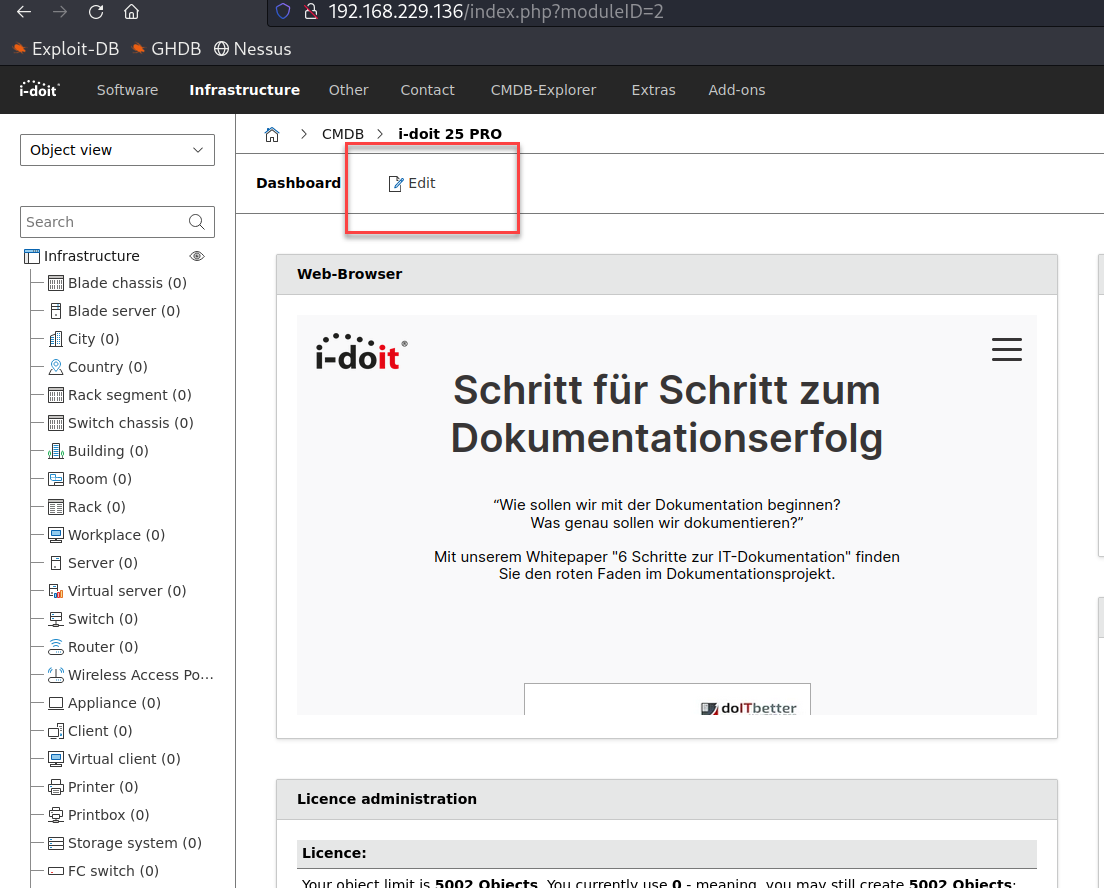Open the Software menu

[127, 90]
